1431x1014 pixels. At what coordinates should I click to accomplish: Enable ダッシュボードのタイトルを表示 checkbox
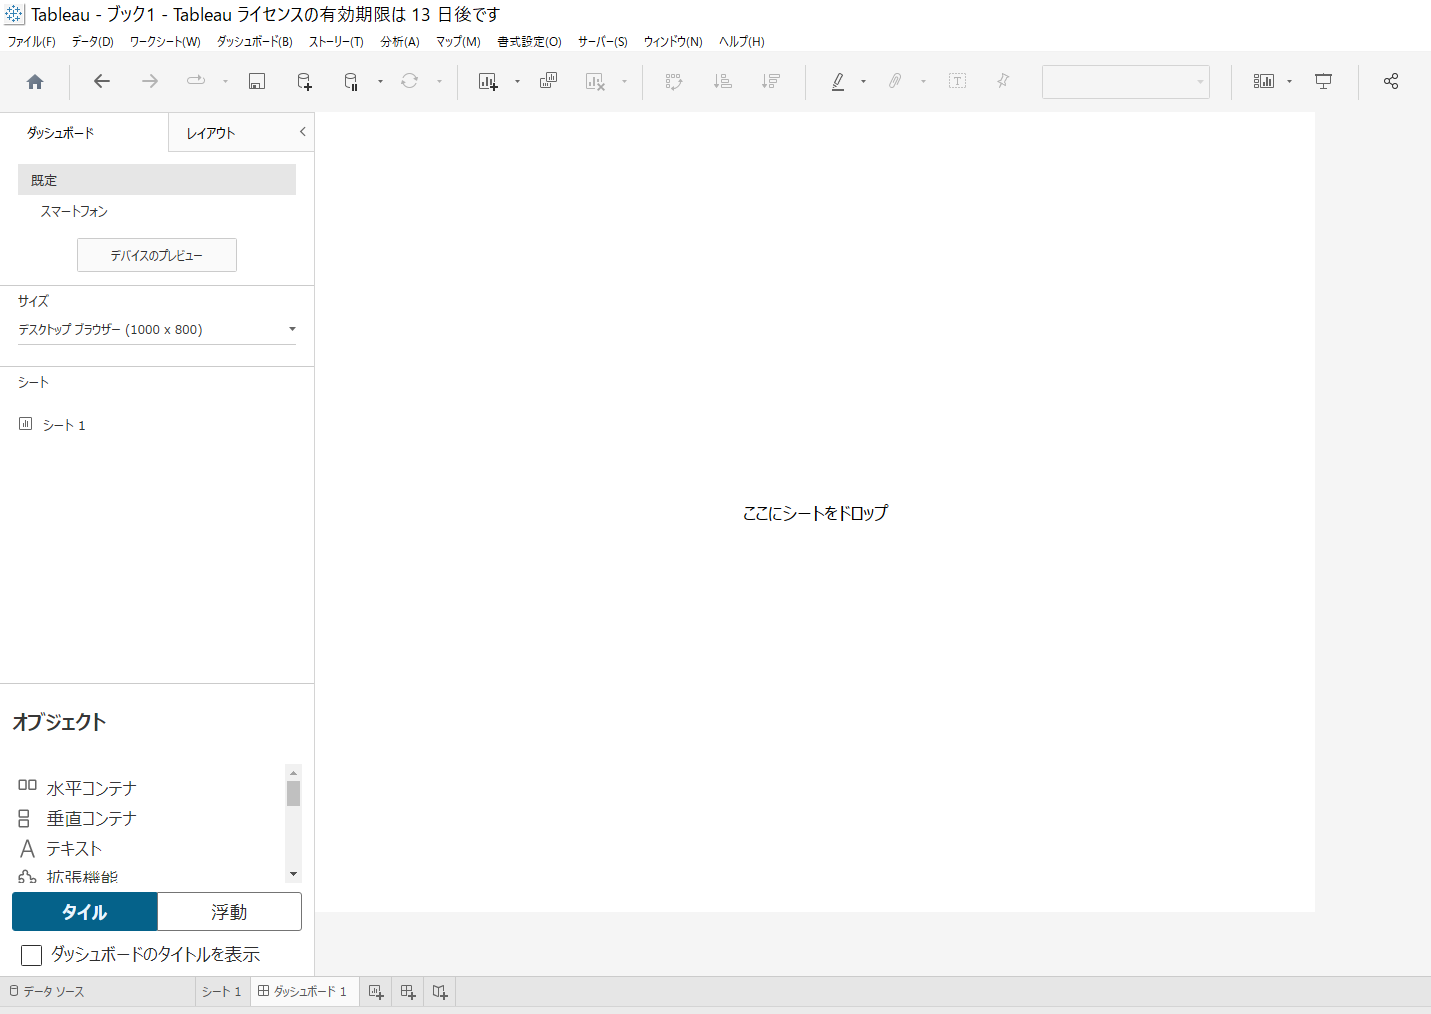pos(31,955)
